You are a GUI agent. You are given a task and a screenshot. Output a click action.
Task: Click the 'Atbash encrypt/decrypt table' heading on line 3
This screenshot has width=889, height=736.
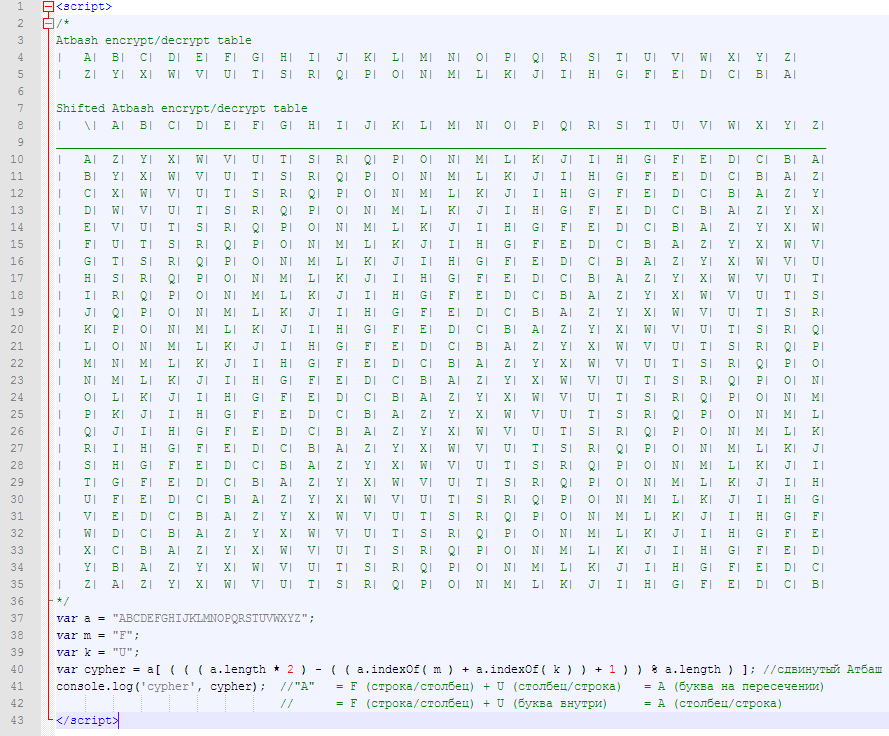pos(154,41)
